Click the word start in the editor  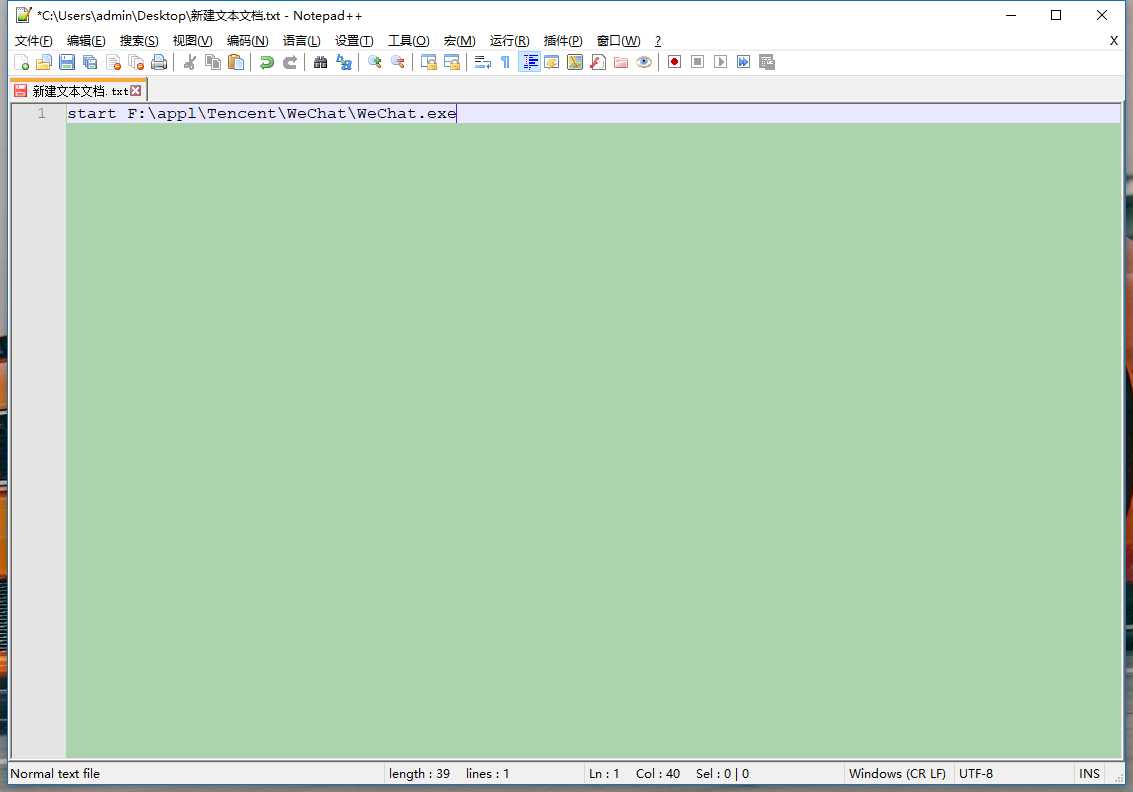(x=92, y=113)
